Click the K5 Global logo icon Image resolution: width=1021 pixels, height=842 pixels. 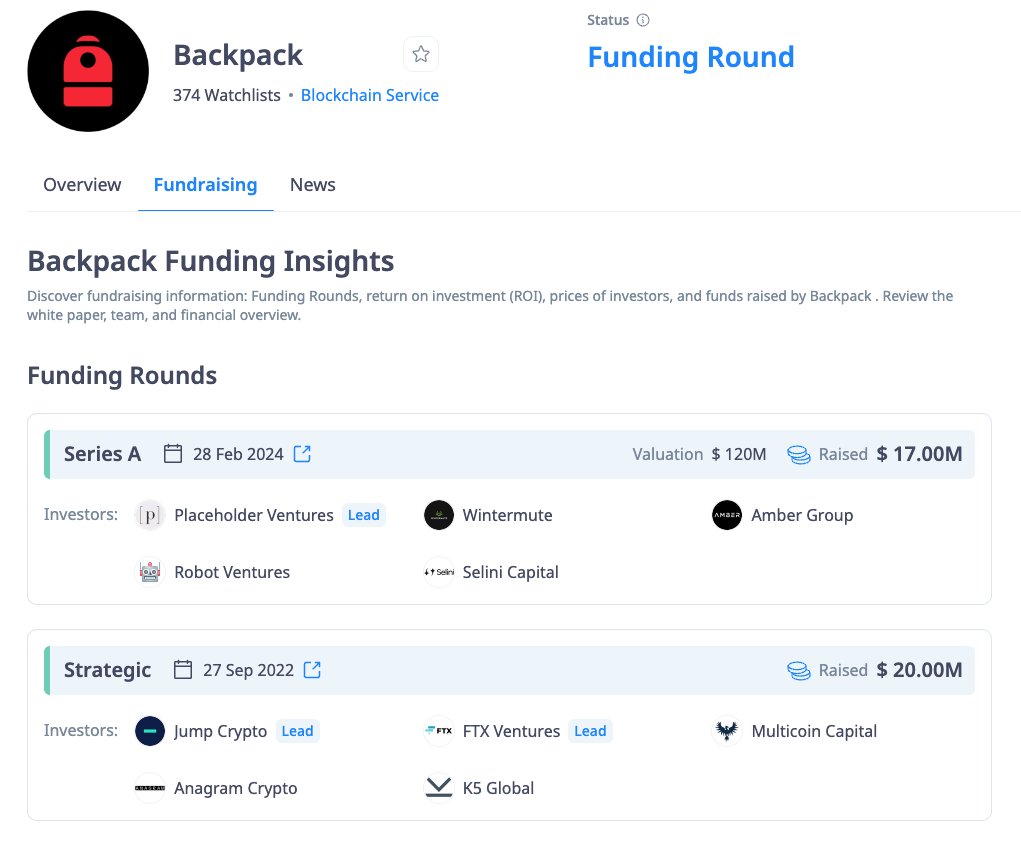pos(439,788)
